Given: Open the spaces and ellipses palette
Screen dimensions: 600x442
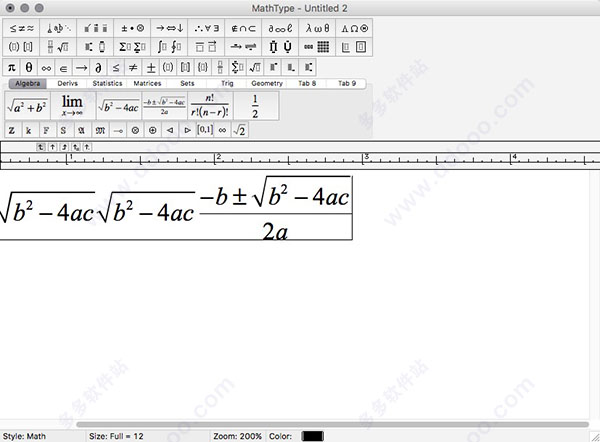Looking at the screenshot, I should [58, 28].
